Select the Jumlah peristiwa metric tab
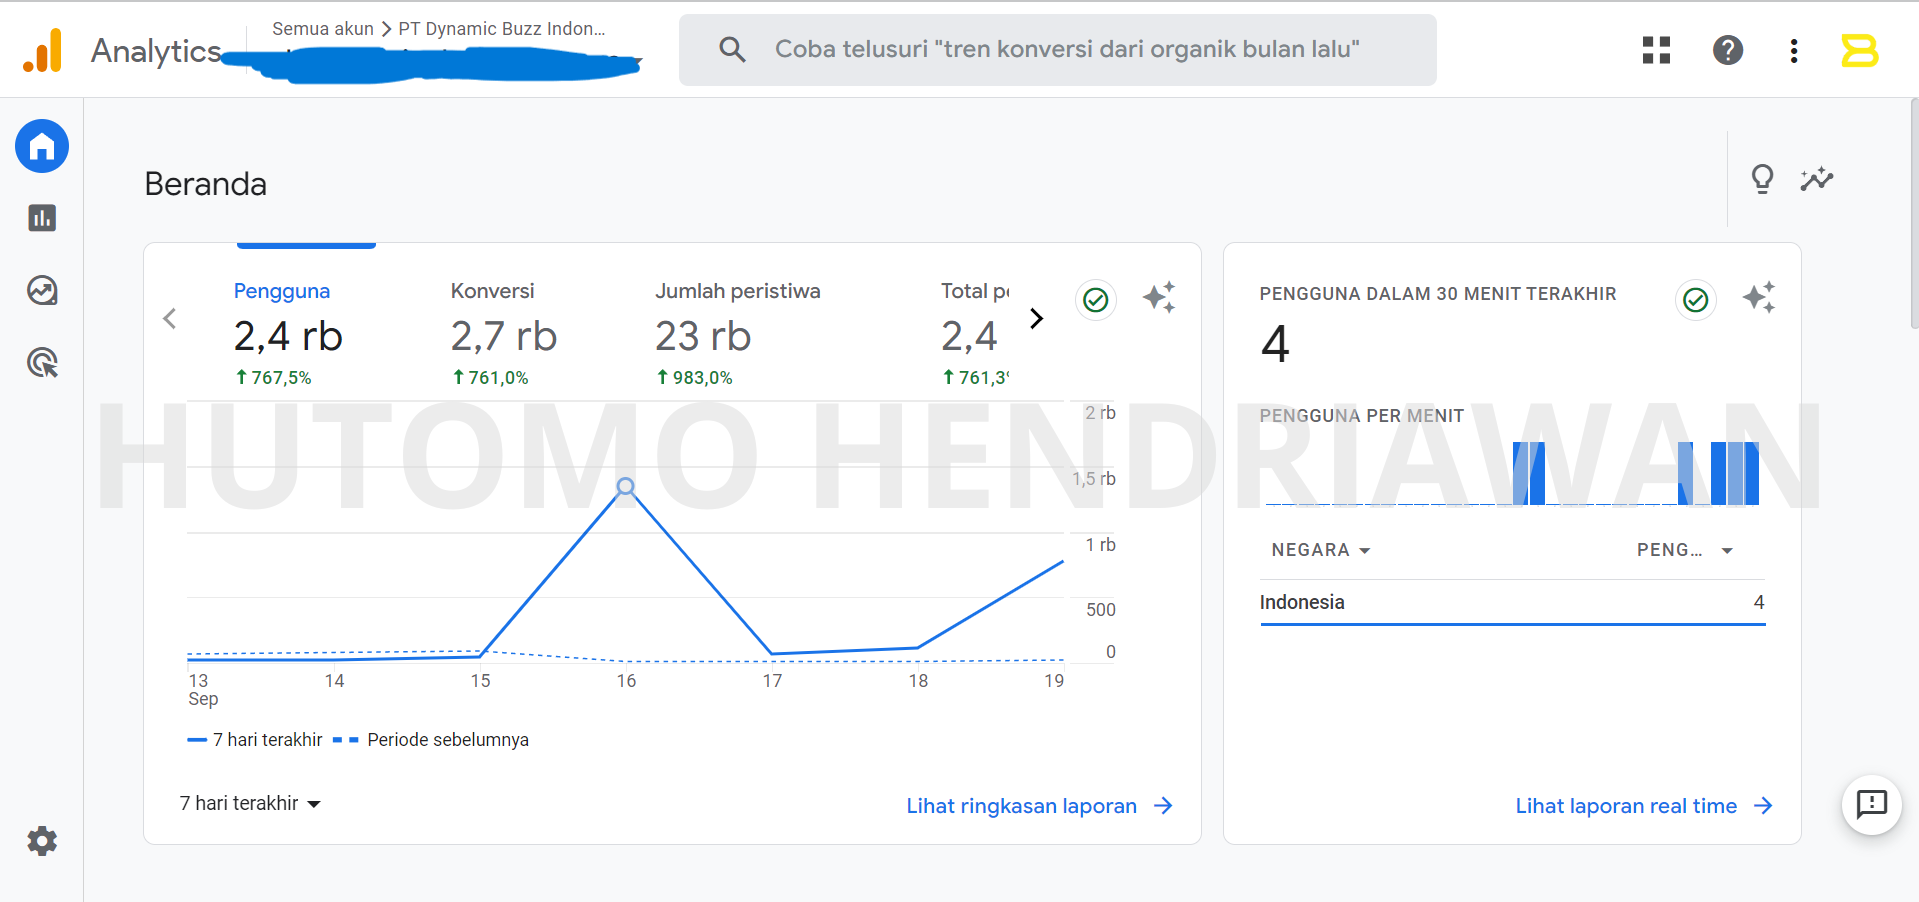Screen dimensions: 1919x902 pyautogui.click(x=738, y=333)
